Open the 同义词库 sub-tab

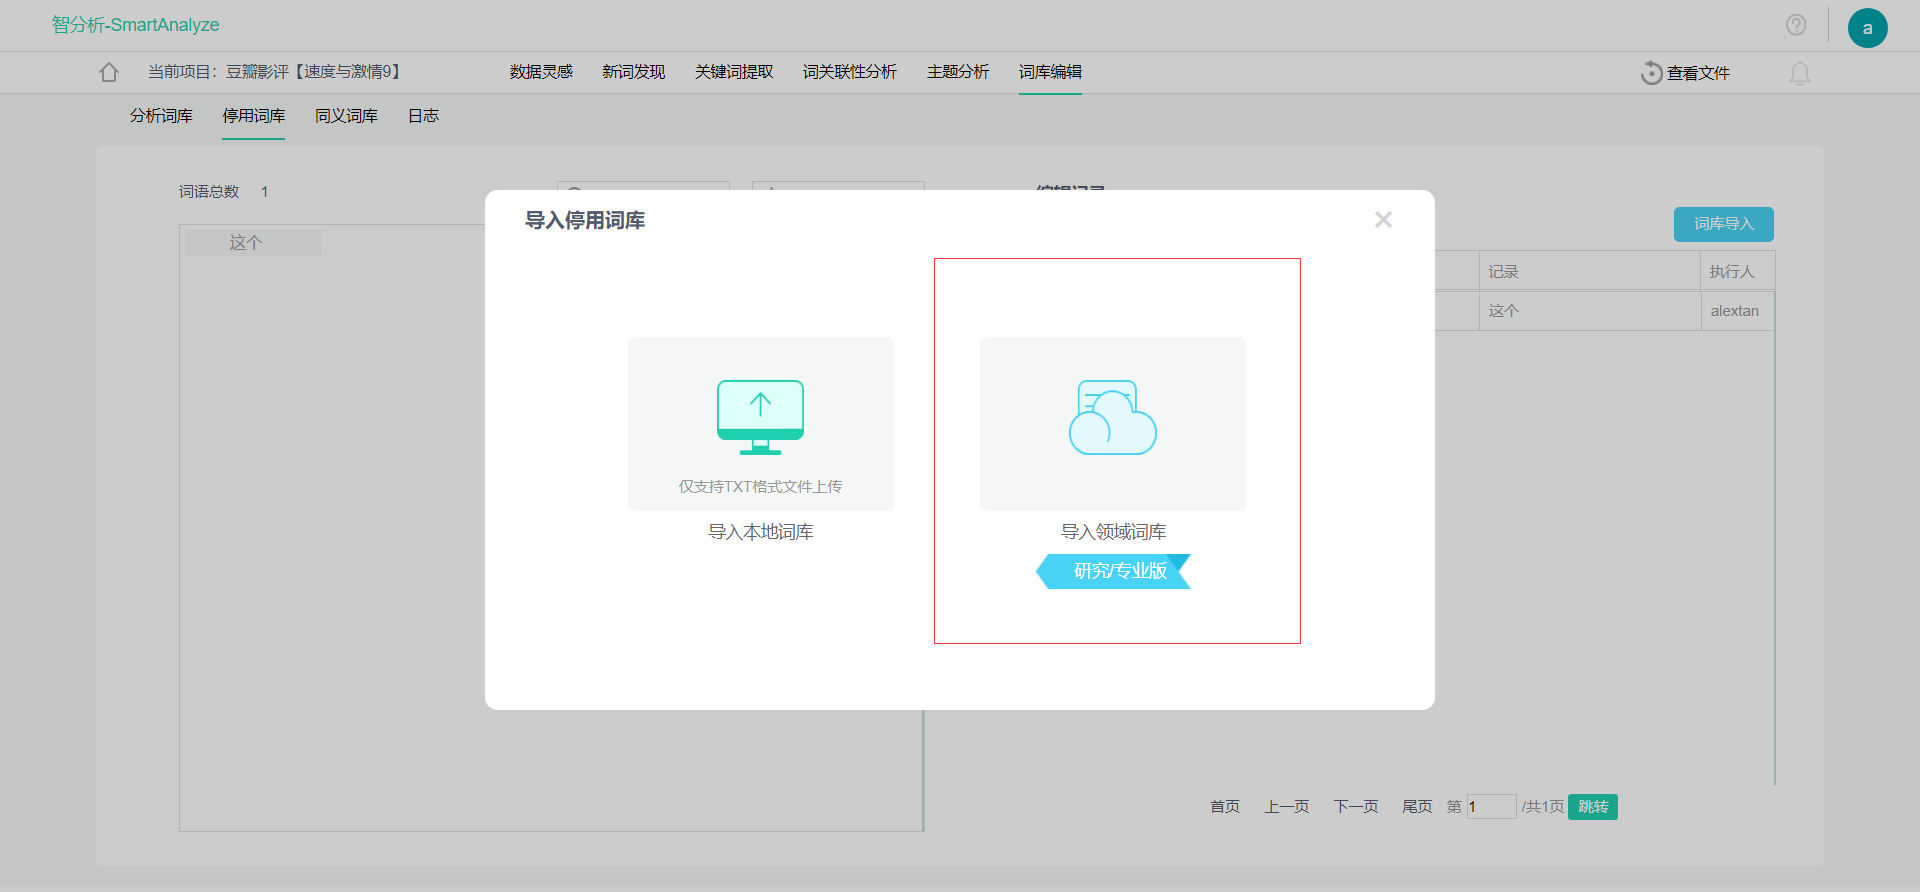click(x=346, y=116)
